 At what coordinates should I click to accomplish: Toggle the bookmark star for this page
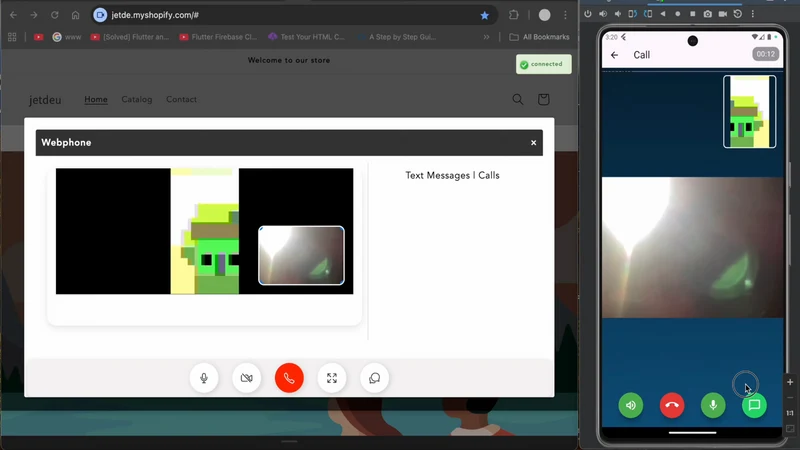click(484, 15)
